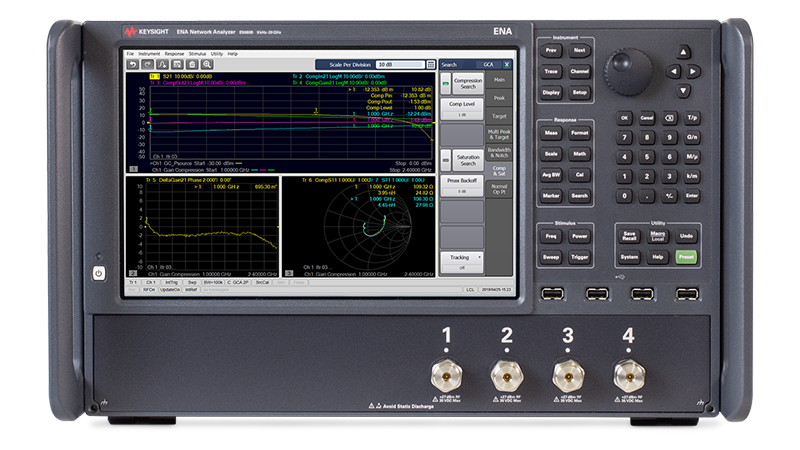800x450 pixels.
Task: Push the front-panel power button
Action: [98, 273]
